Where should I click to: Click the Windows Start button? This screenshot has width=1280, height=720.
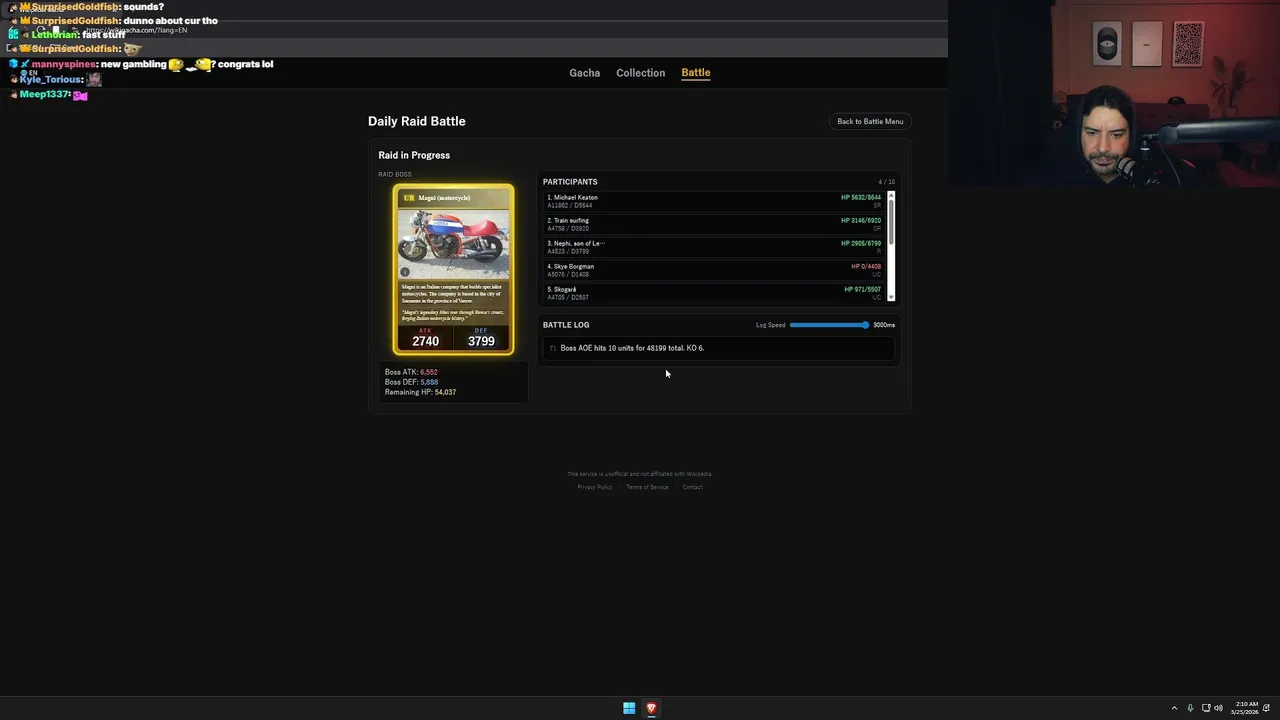click(629, 708)
